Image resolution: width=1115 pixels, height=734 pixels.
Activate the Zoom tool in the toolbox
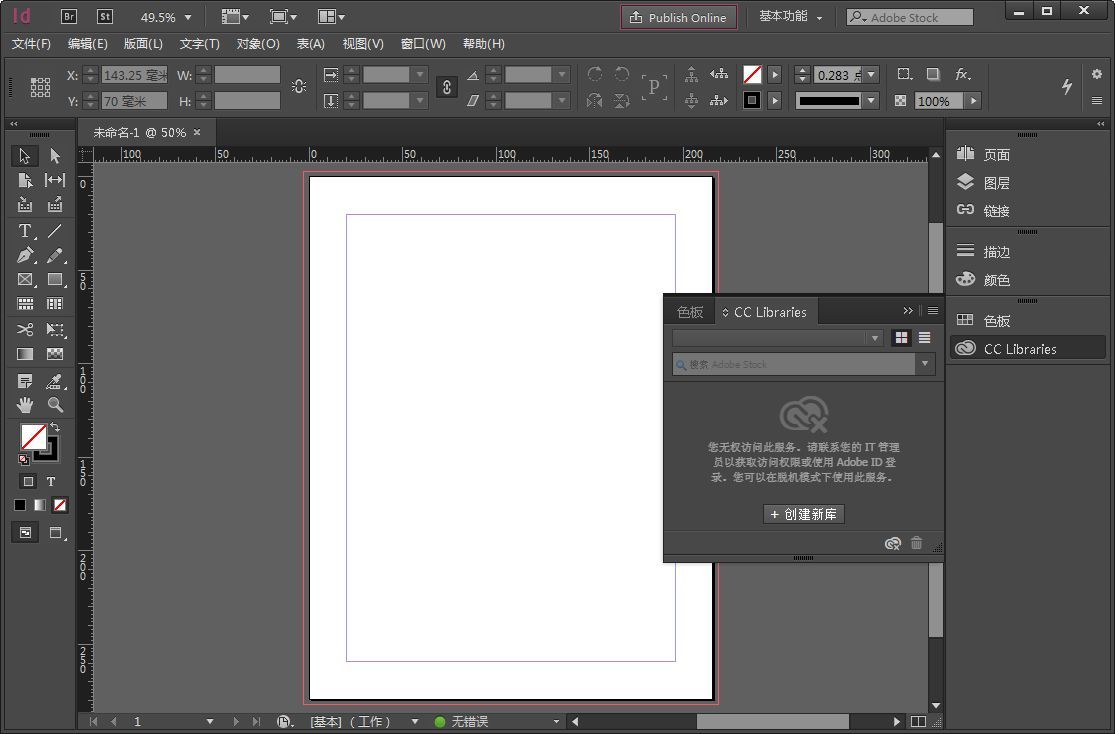click(x=55, y=405)
